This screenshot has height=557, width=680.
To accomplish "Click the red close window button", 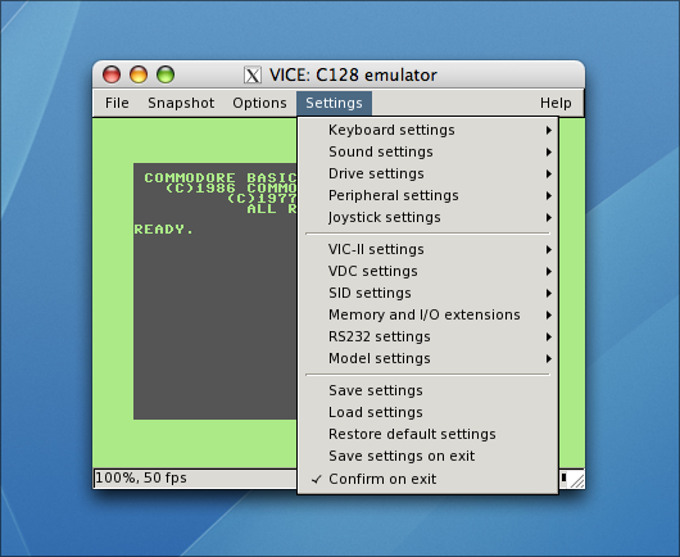I will click(x=111, y=74).
